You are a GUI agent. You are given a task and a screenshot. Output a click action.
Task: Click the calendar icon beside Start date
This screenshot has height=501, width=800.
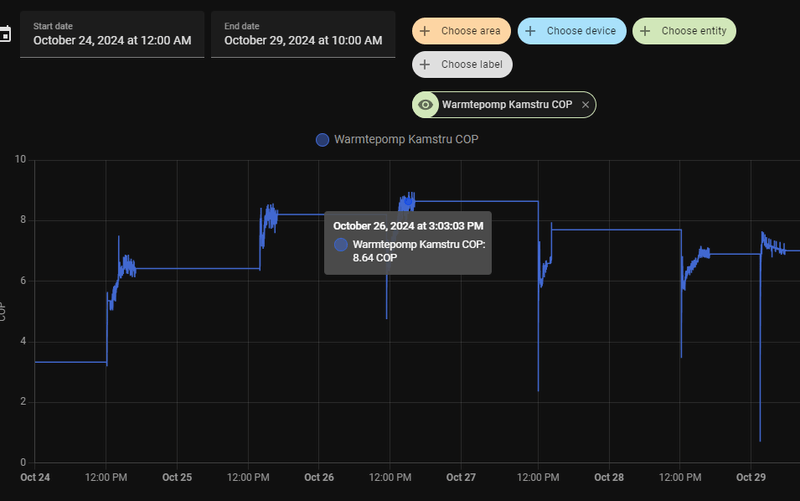[4, 35]
